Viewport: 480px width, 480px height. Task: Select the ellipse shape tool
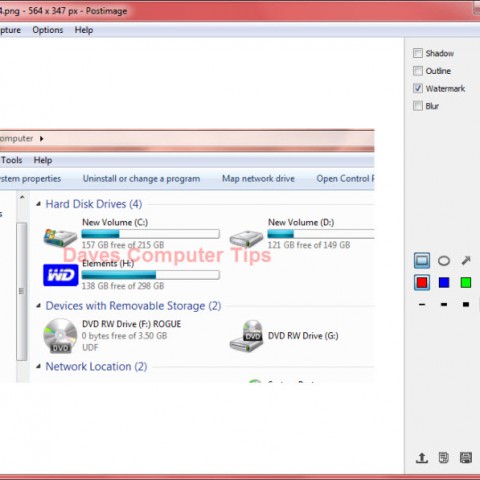click(x=444, y=261)
